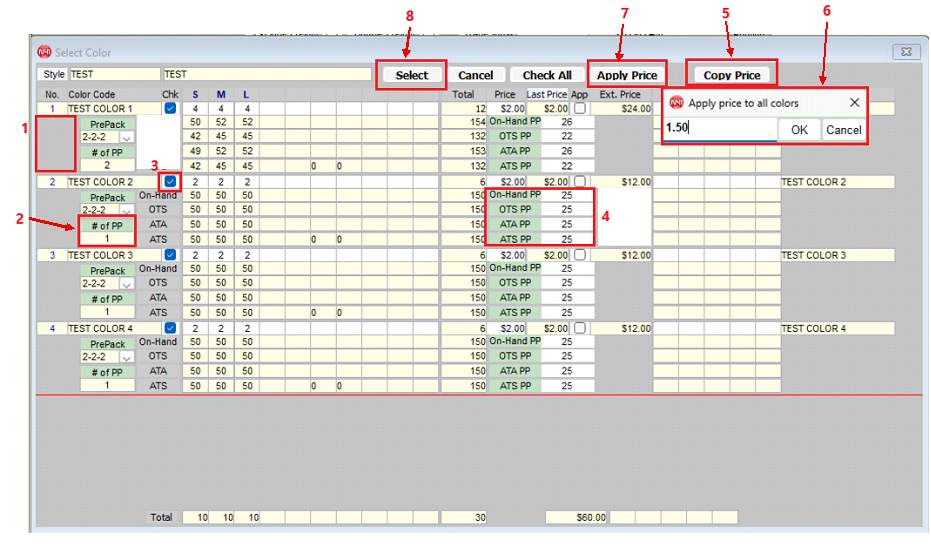The width and height of the screenshot is (931, 546).
Task: Tick the App checkbox for TEST COLOR 3
Action: click(x=580, y=255)
